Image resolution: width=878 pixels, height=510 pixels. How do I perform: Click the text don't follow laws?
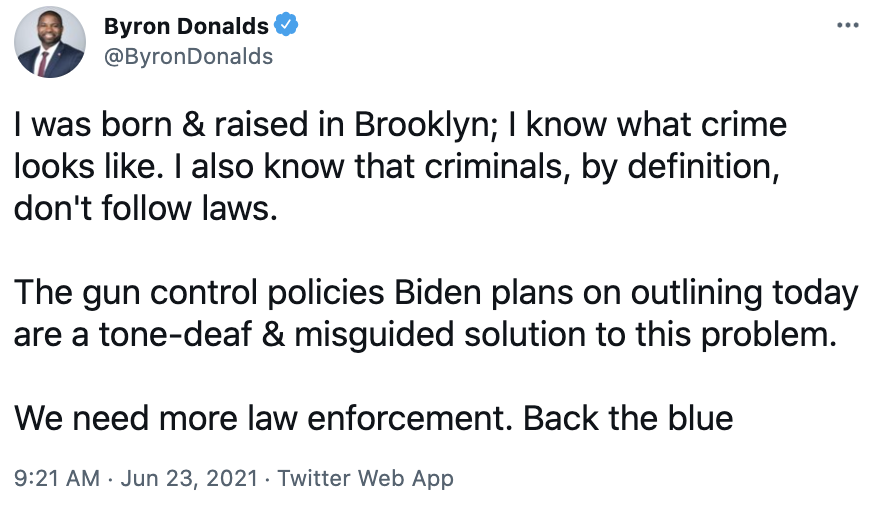[146, 209]
